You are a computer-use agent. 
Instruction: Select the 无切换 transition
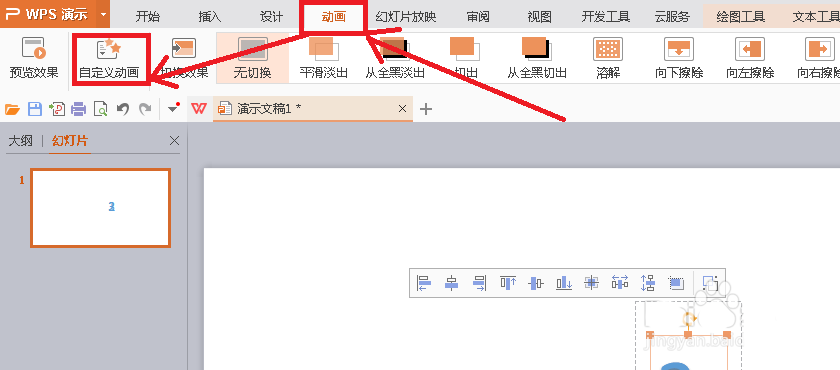(252, 58)
